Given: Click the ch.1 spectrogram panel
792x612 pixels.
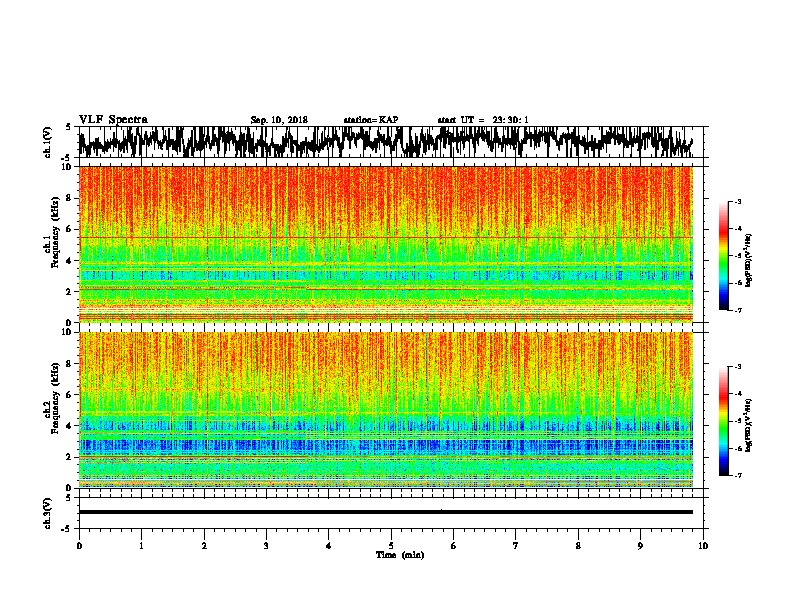Looking at the screenshot, I should 386,244.
